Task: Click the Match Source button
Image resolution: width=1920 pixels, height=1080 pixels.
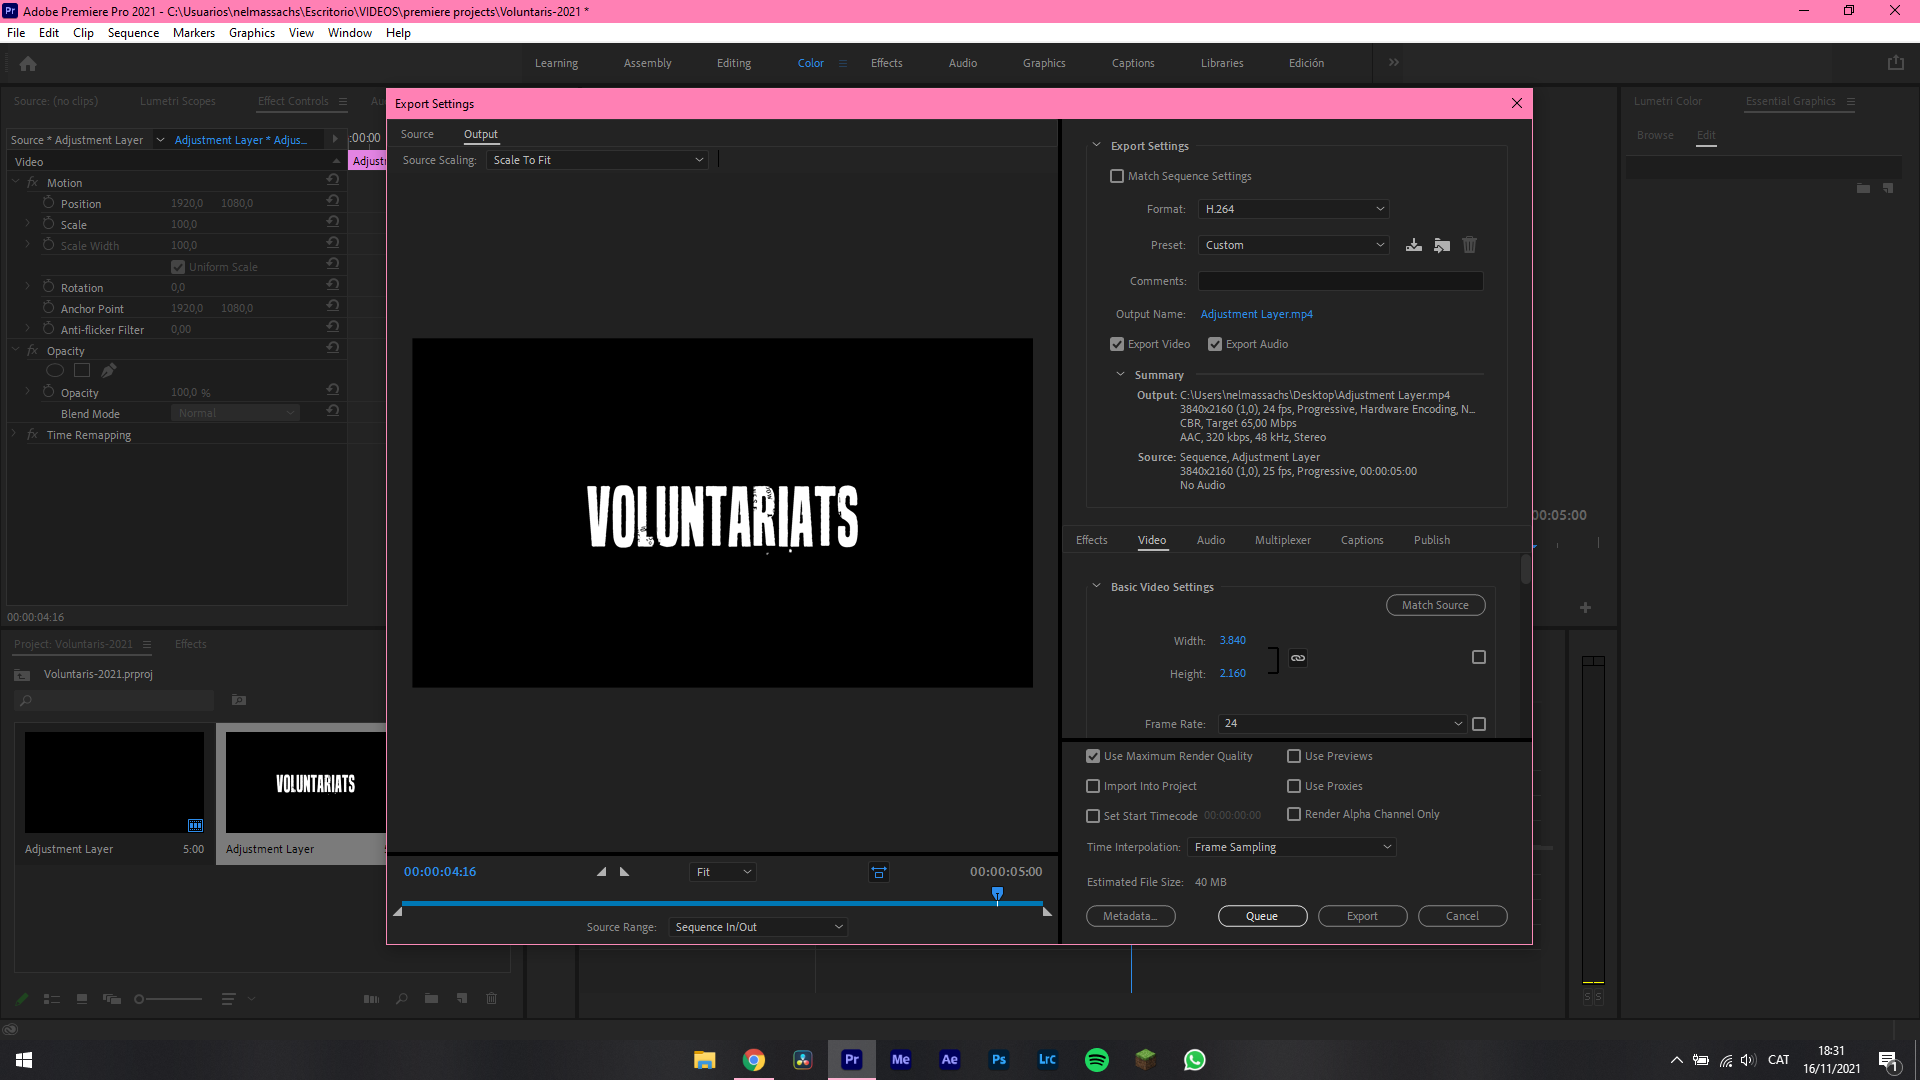Action: click(1435, 605)
